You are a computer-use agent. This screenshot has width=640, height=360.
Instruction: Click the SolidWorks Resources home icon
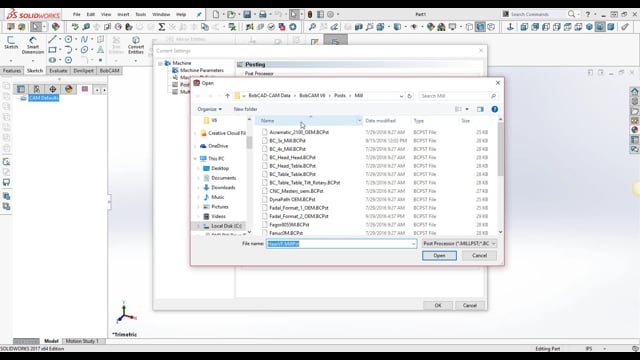click(x=634, y=91)
